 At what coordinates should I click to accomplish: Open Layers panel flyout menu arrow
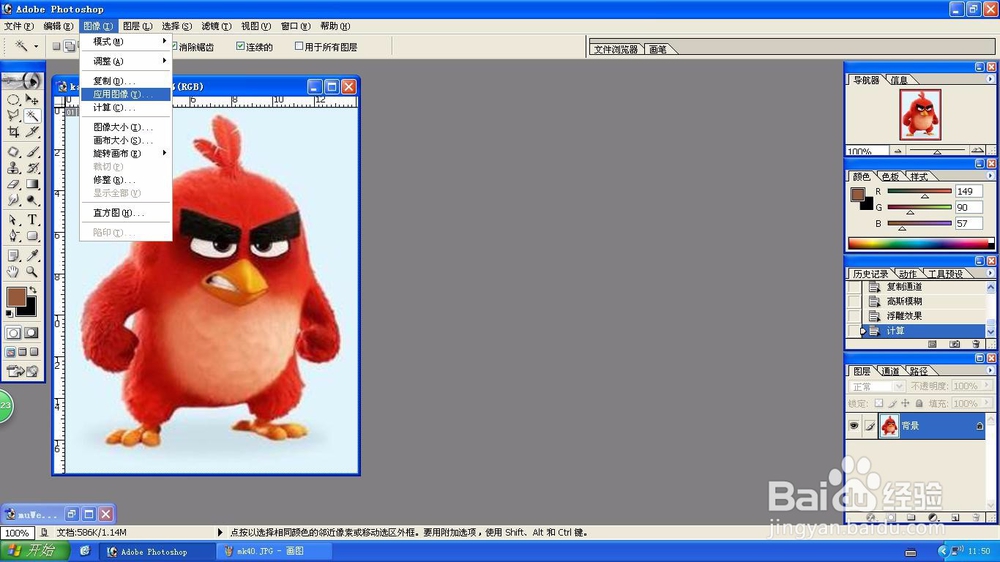990,370
